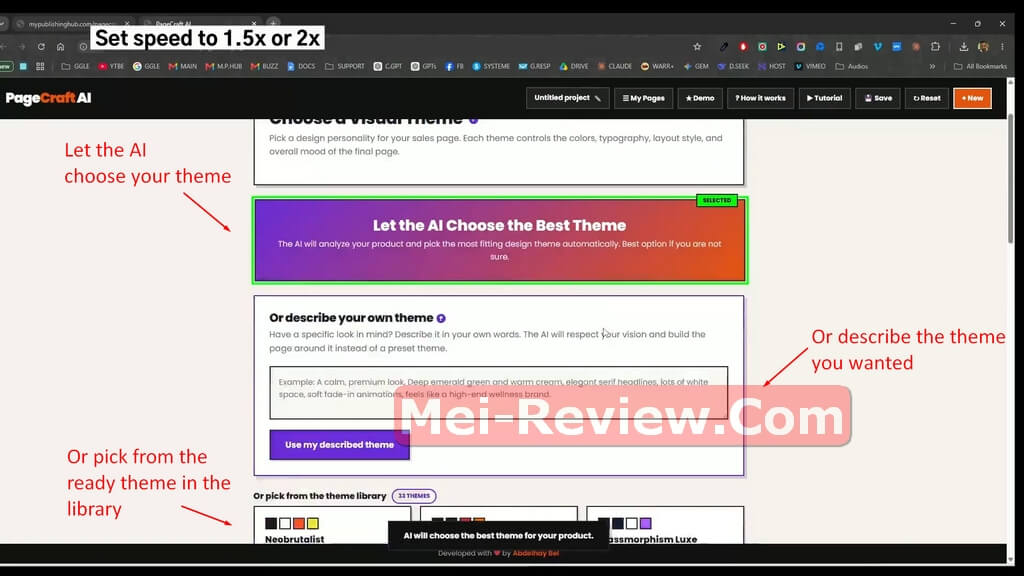Click the green play-arrow extension icon
This screenshot has width=1024, height=576.
pyautogui.click(x=781, y=47)
